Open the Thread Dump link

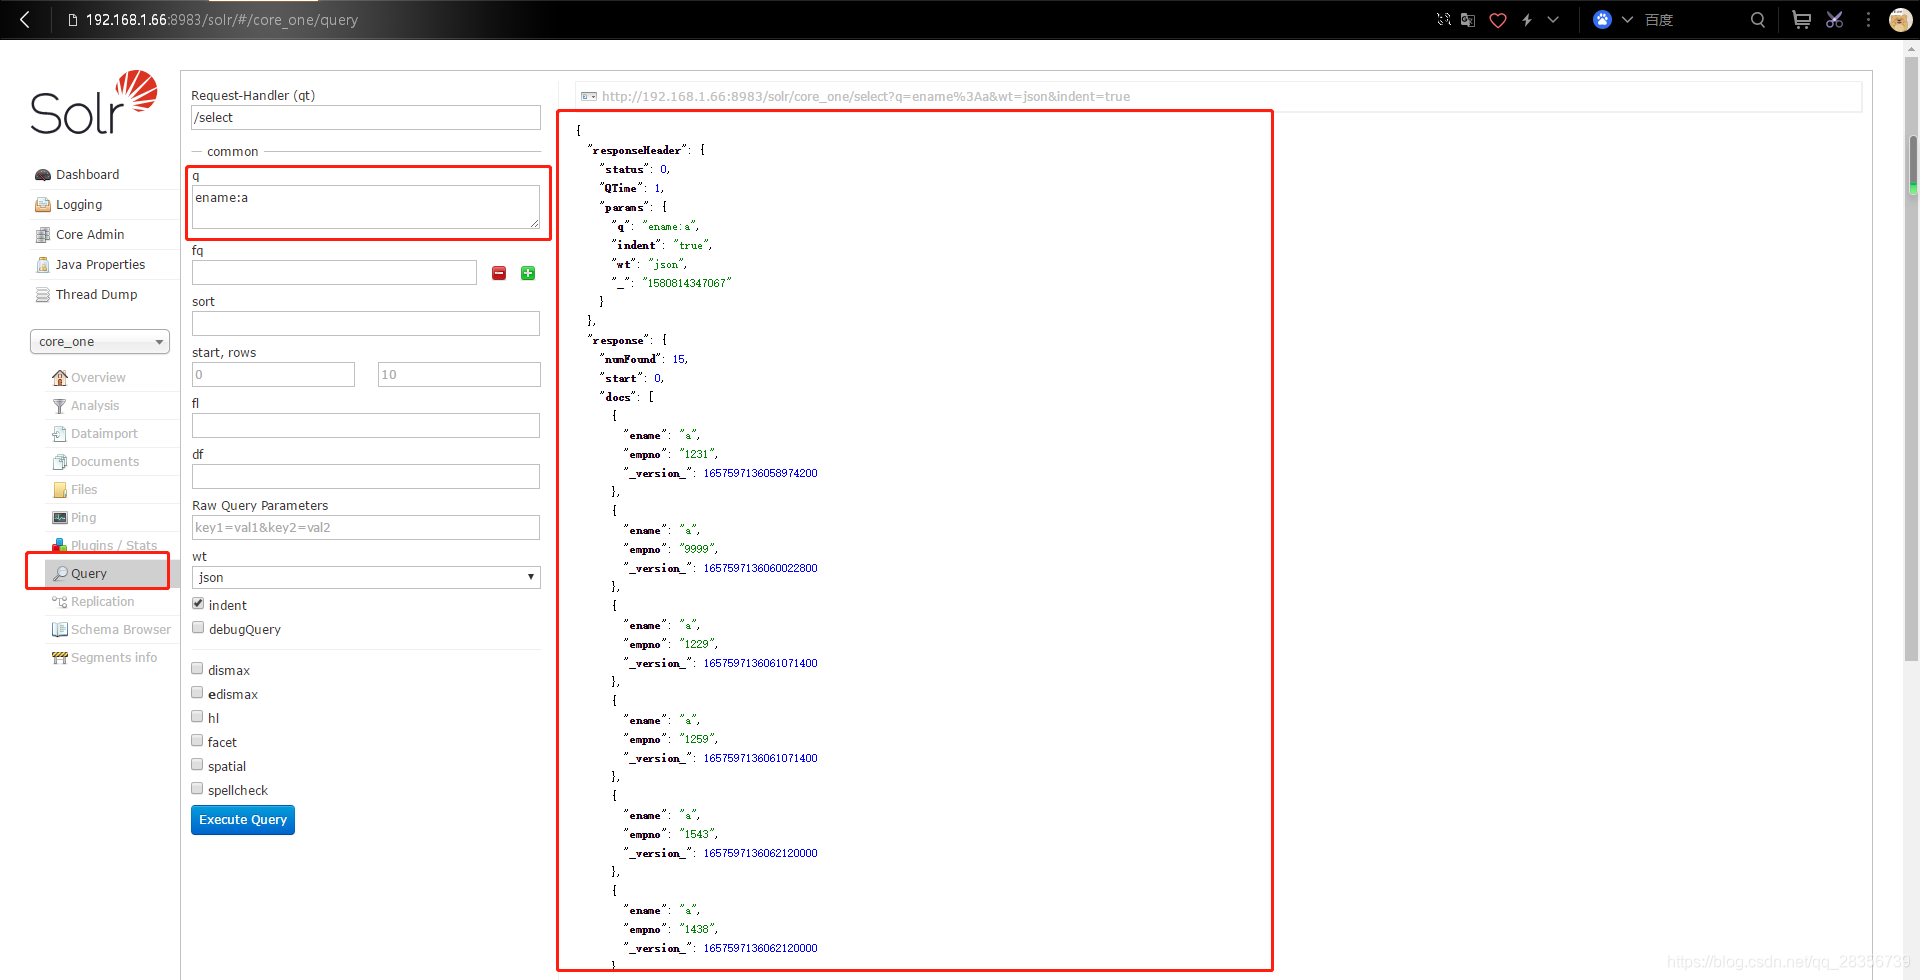coord(97,295)
